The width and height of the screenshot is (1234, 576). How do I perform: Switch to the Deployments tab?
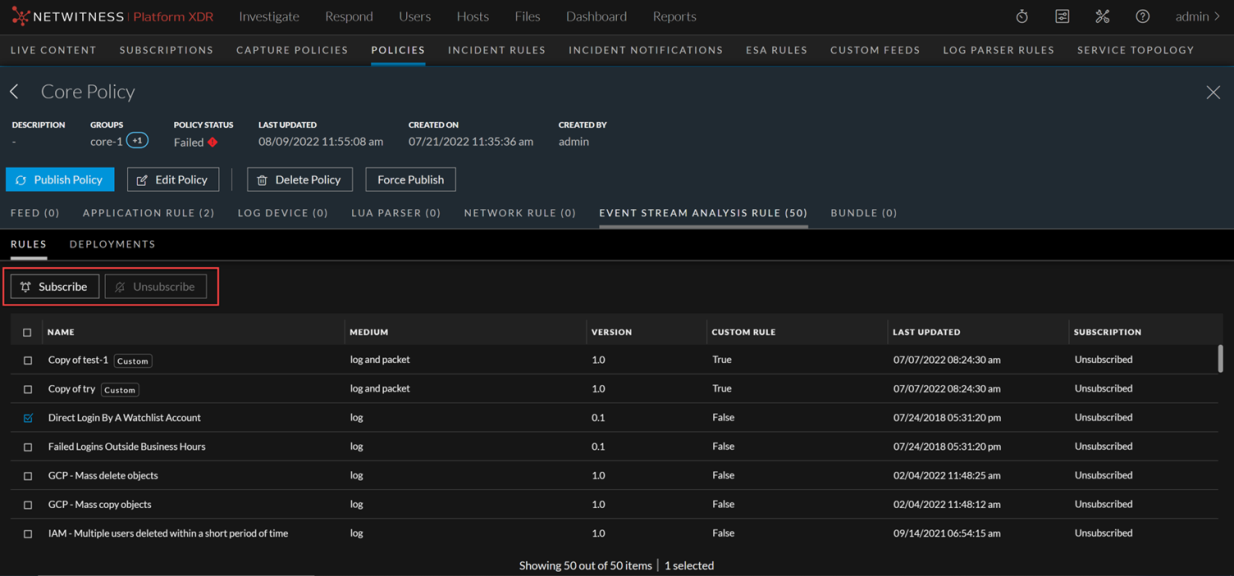112,244
